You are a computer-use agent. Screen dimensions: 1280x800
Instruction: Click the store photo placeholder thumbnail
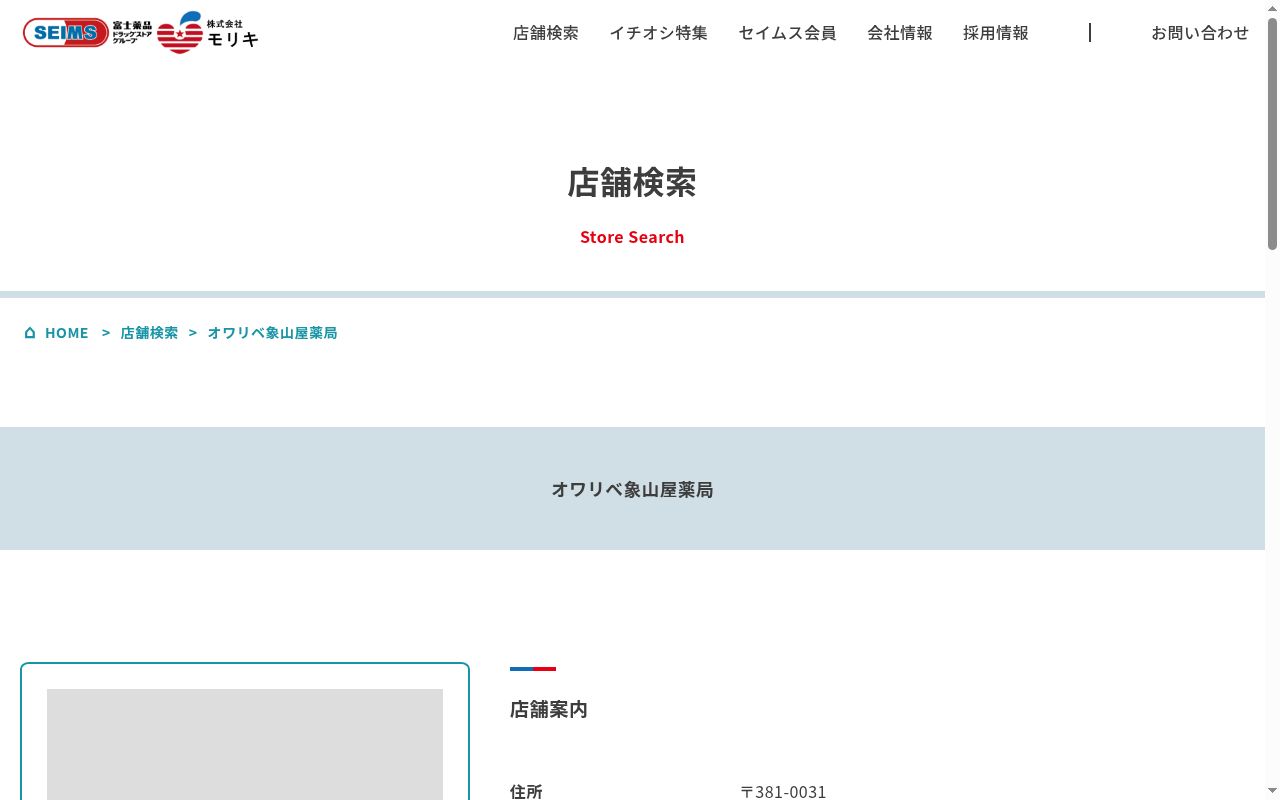(x=245, y=744)
